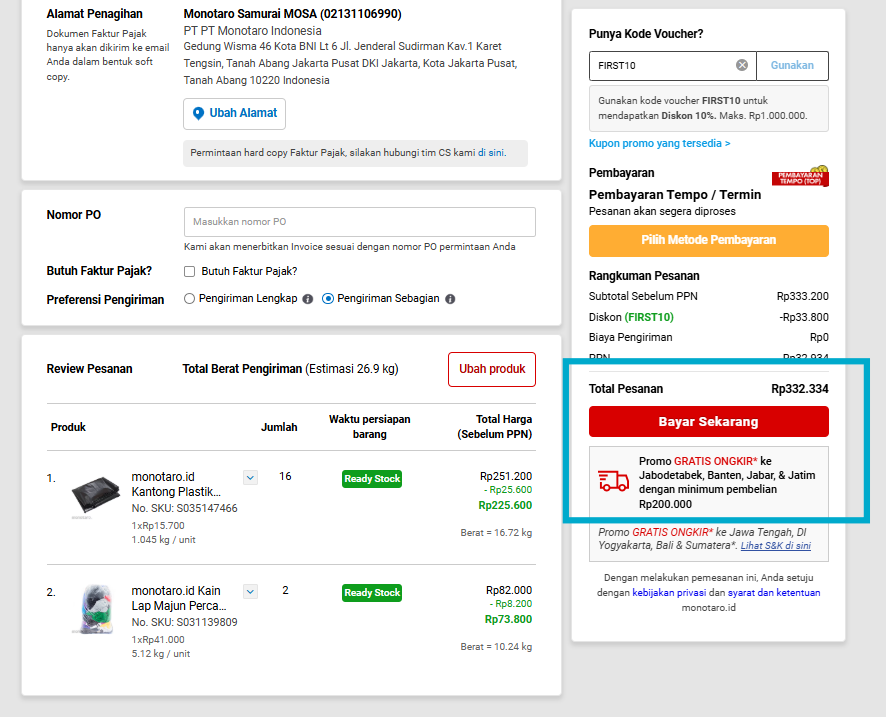Image resolution: width=886 pixels, height=717 pixels.
Task: Click the Pembayaran Tempo (TOP) badge icon
Action: 800,176
